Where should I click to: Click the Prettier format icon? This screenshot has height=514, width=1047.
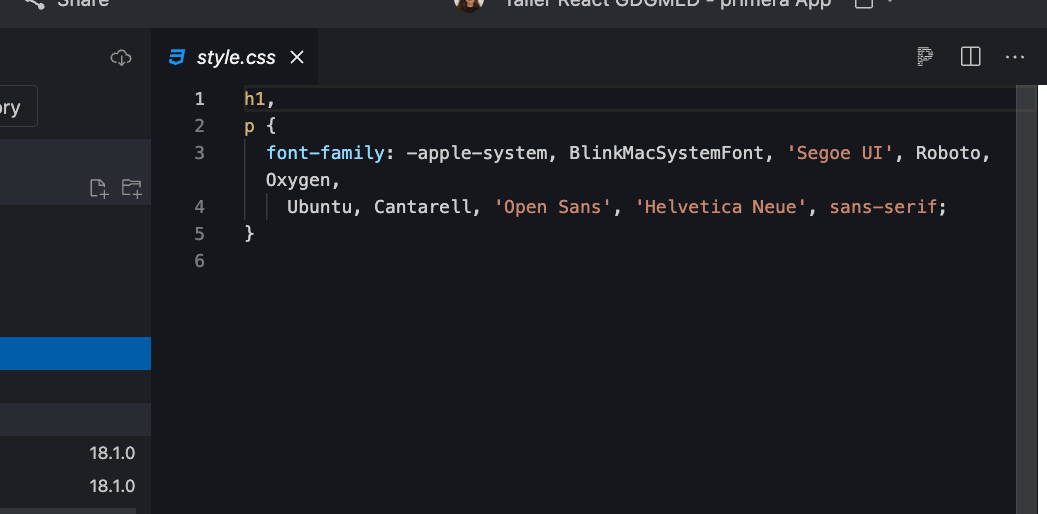925,57
